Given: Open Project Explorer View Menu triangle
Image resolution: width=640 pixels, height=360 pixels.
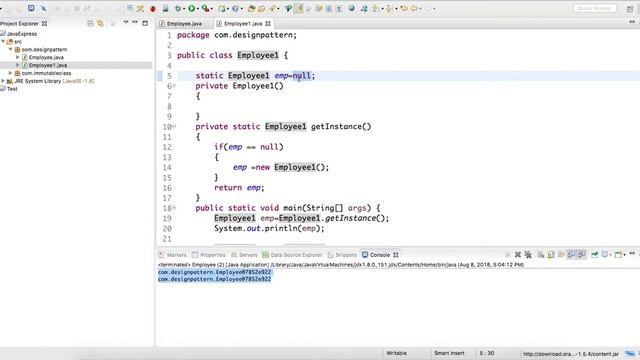Looking at the screenshot, I should tap(126, 22).
